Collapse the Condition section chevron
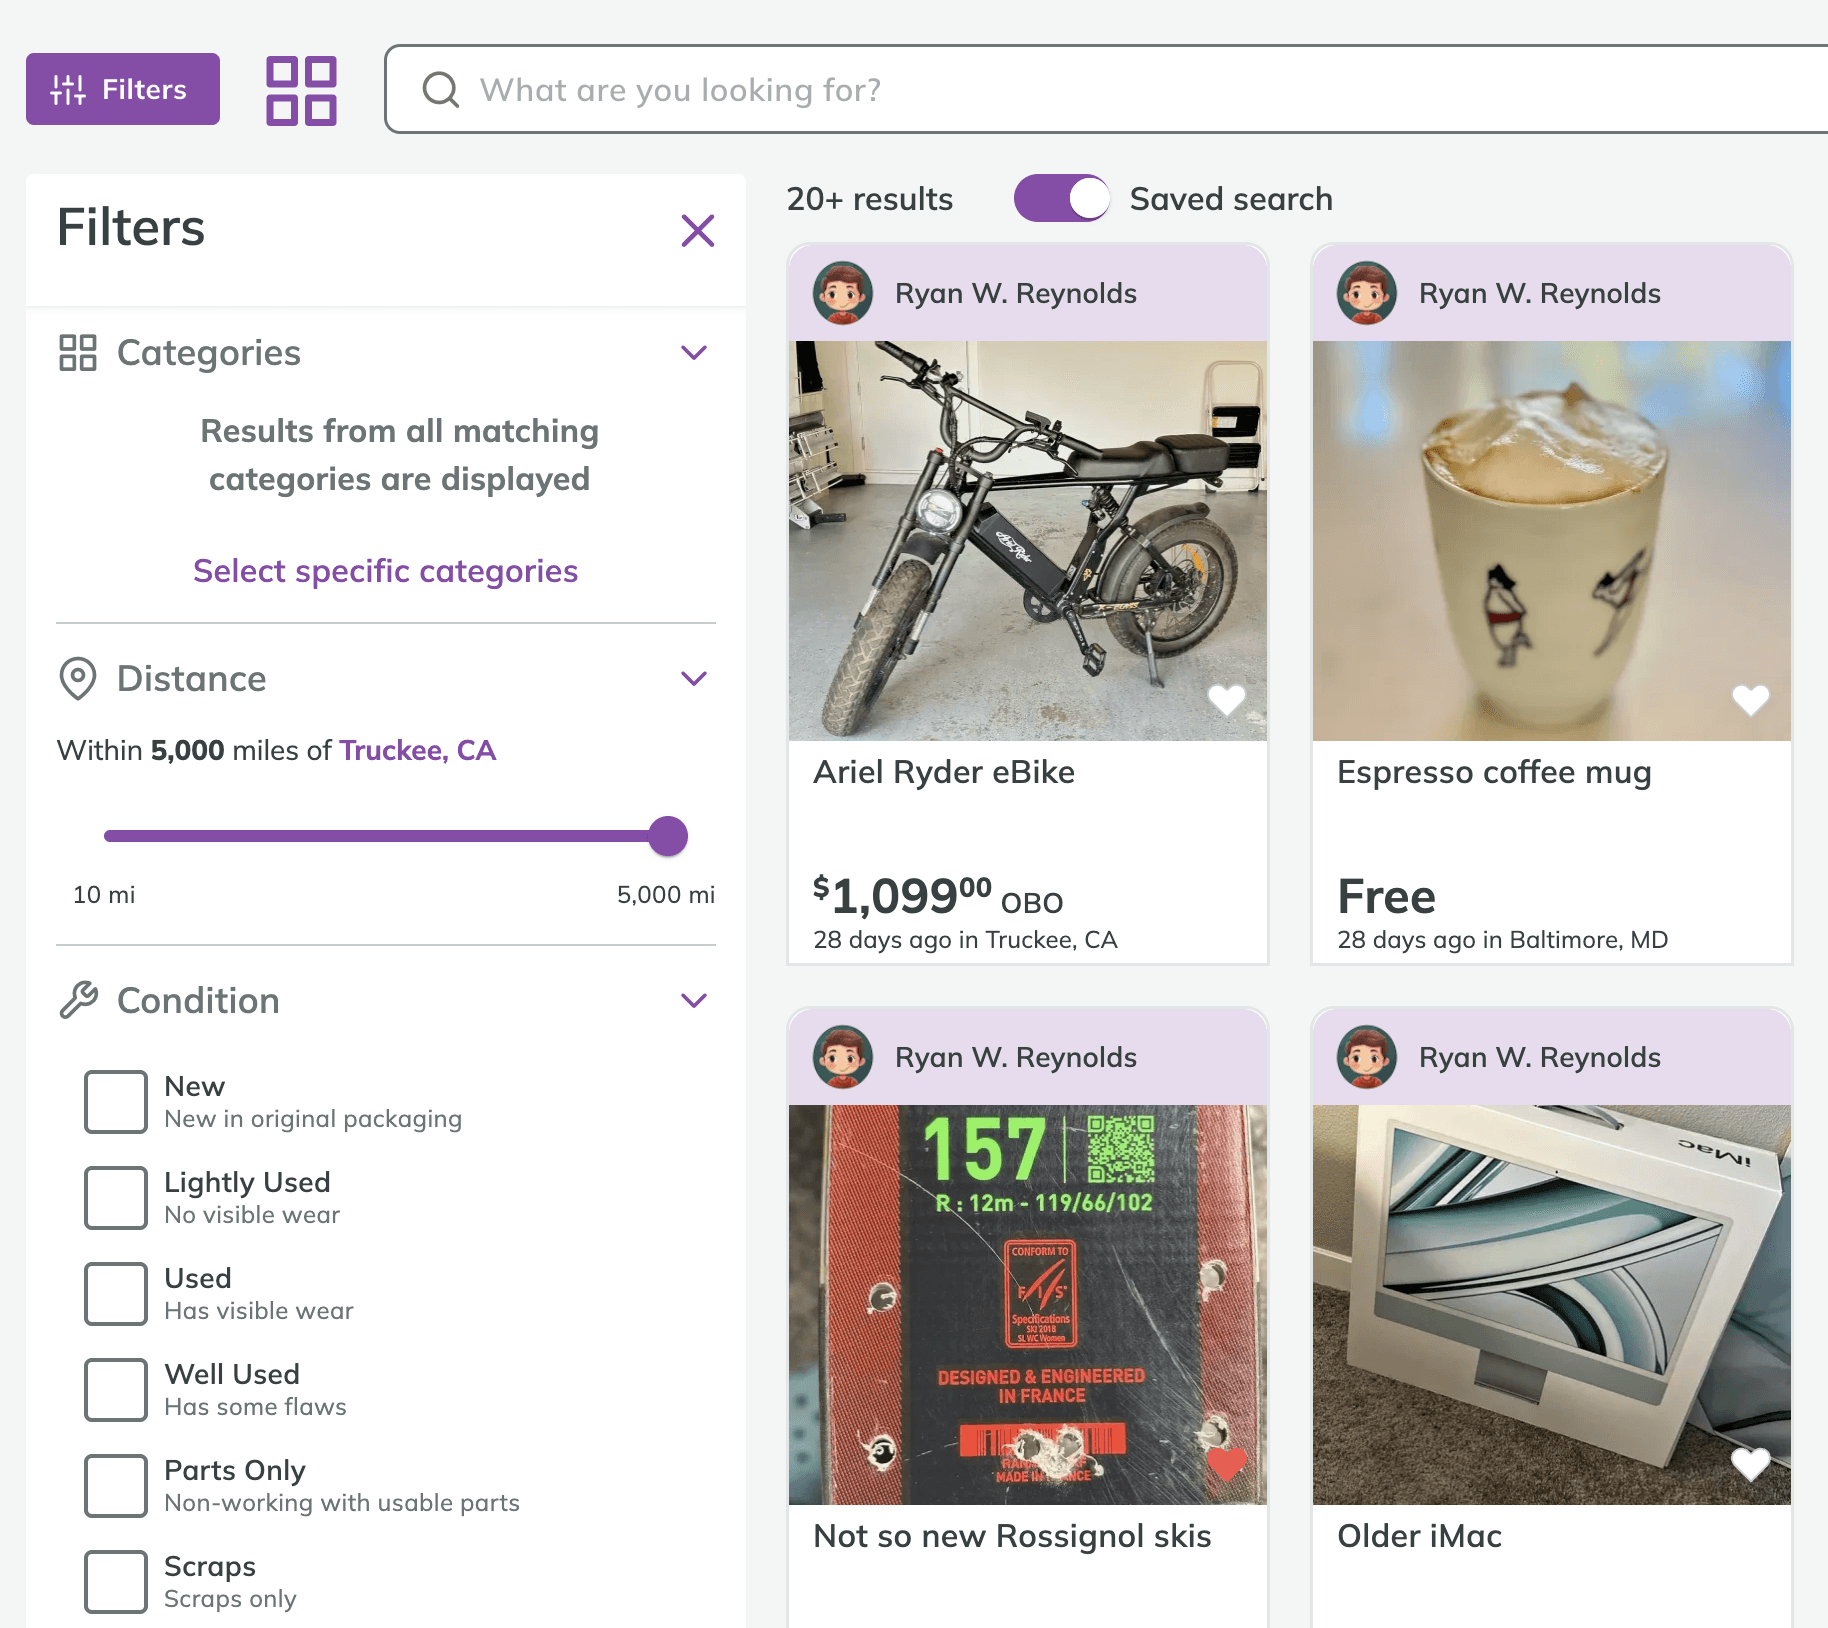The image size is (1828, 1628). click(x=694, y=1000)
